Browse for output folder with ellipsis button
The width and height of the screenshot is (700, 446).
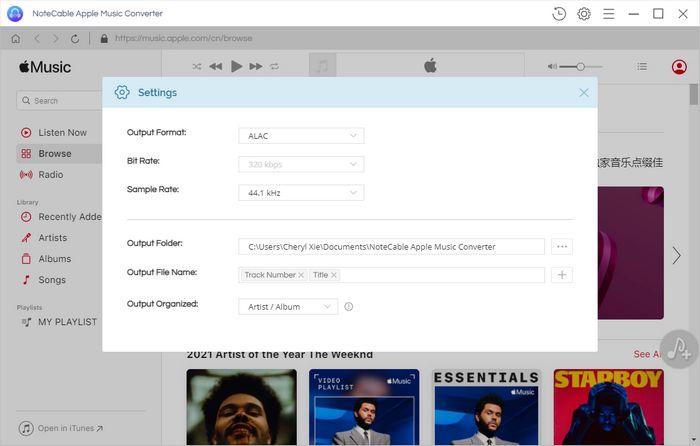[x=562, y=246]
